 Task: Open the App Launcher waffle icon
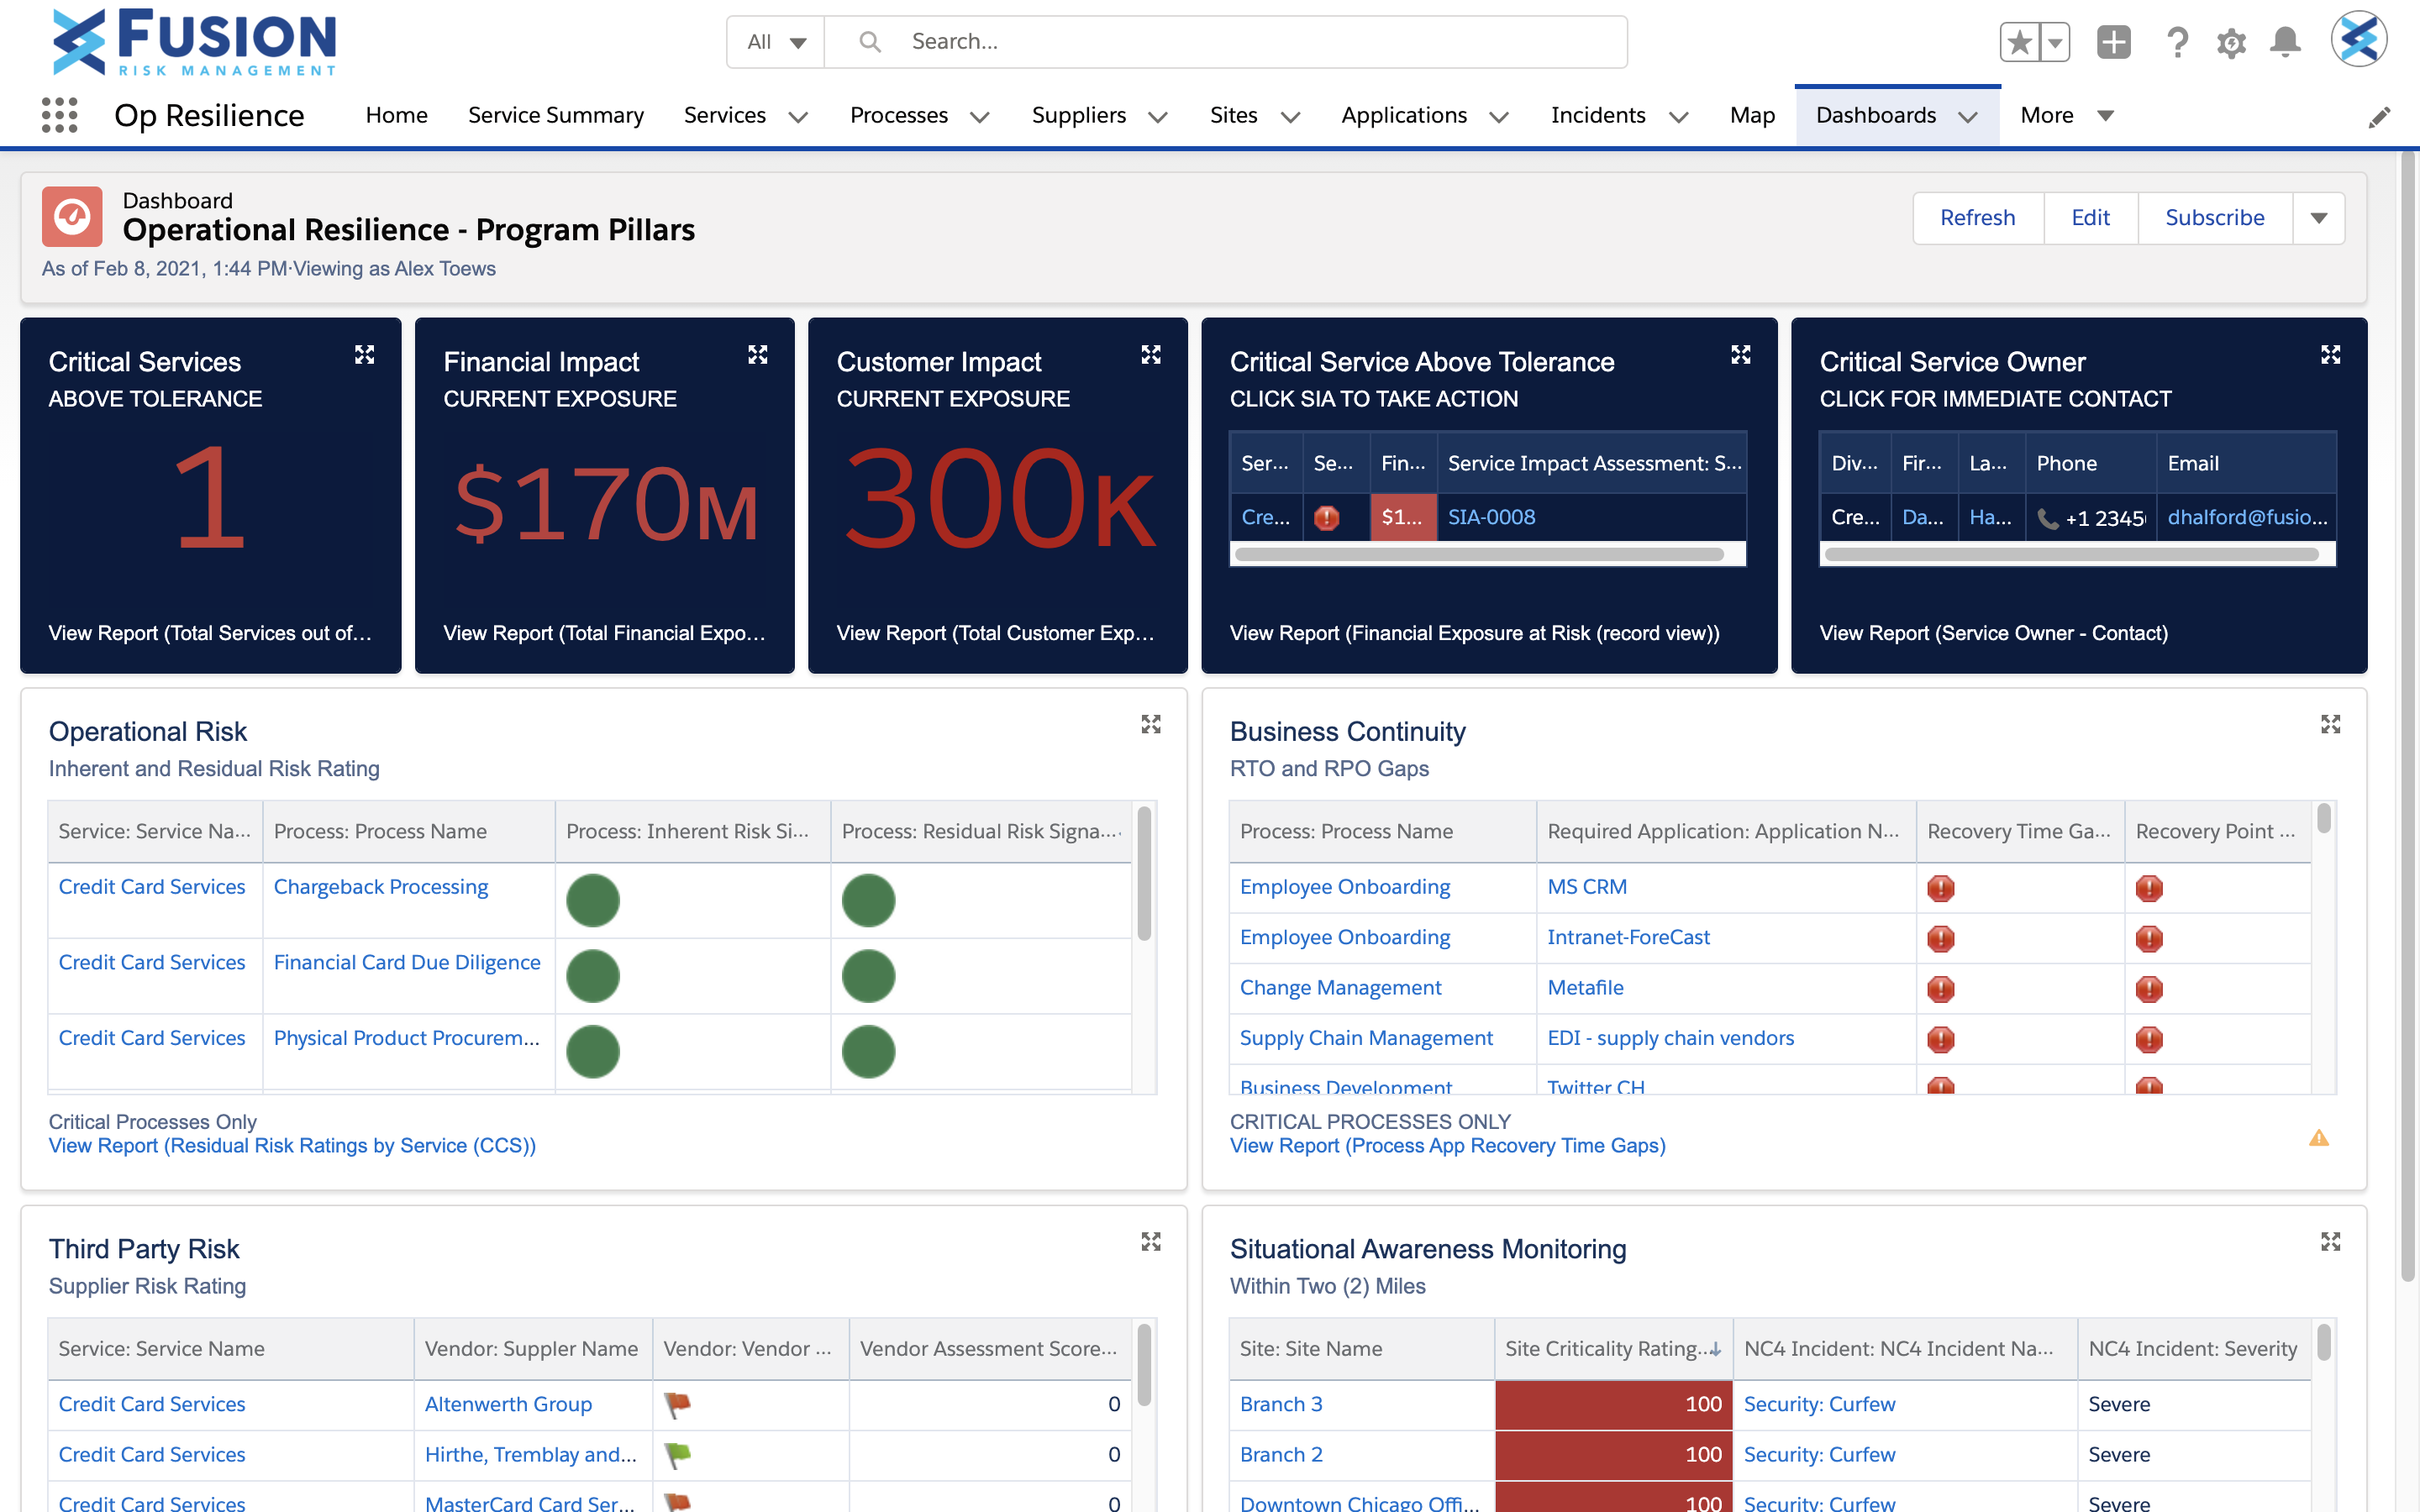60,115
